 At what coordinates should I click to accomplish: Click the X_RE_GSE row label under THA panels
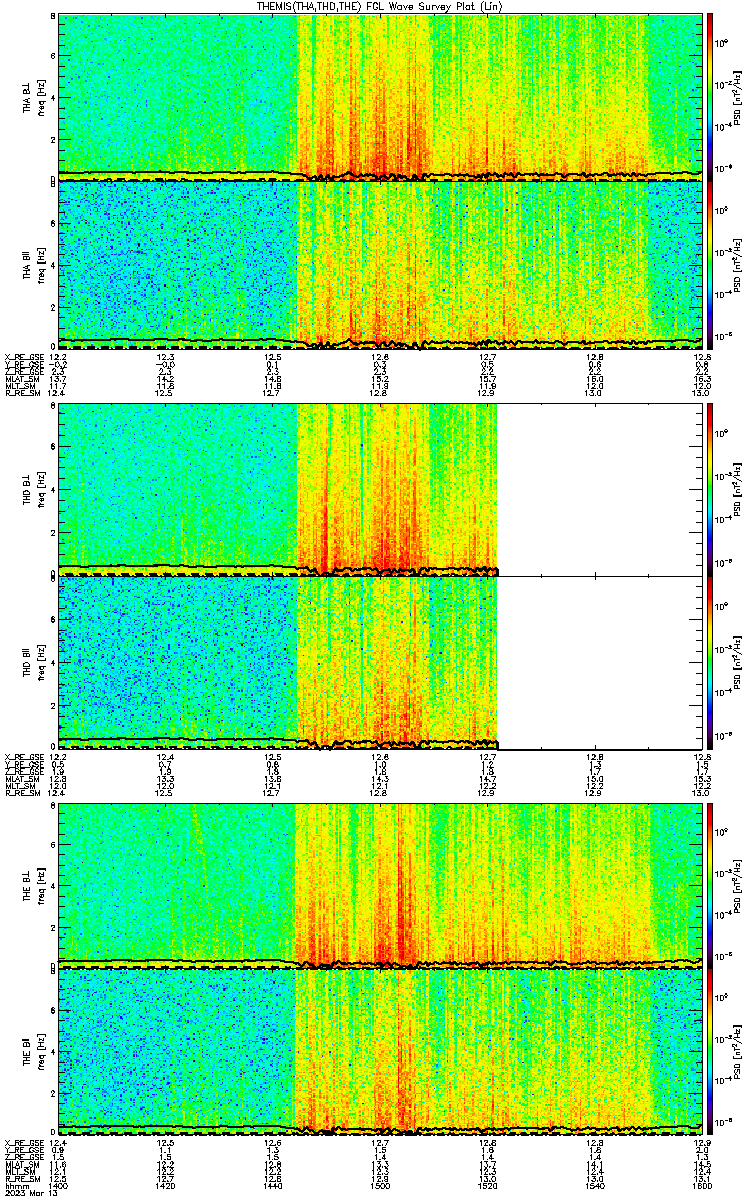[x=22, y=356]
